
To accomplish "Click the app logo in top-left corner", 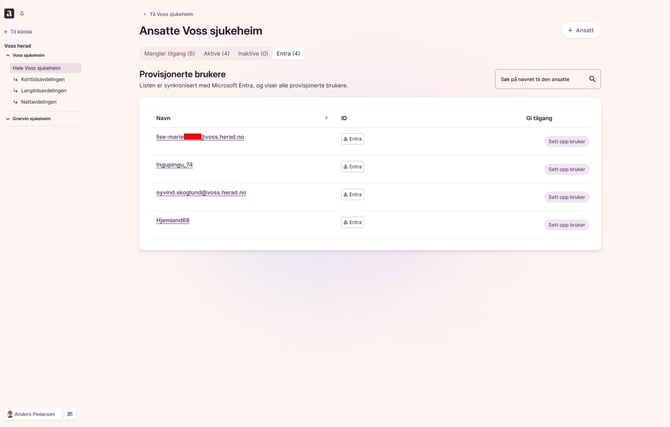I will tap(9, 13).
